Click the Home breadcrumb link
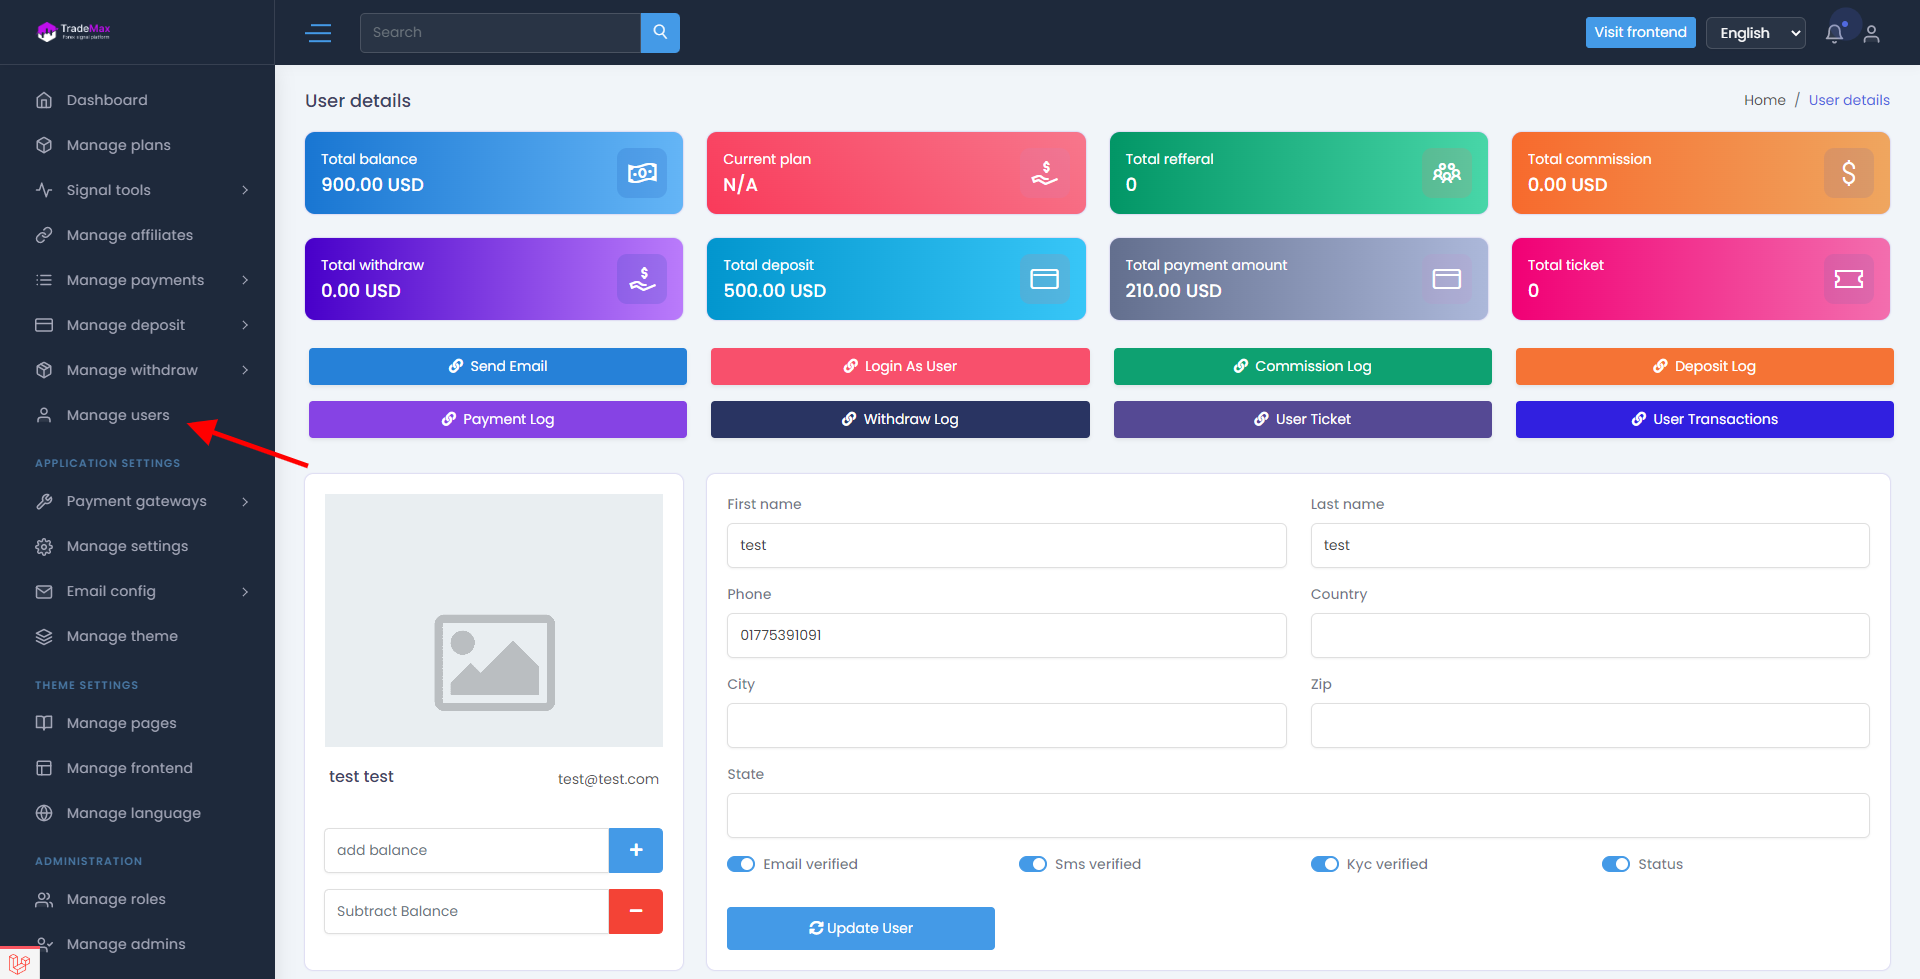The width and height of the screenshot is (1920, 979). tap(1764, 100)
